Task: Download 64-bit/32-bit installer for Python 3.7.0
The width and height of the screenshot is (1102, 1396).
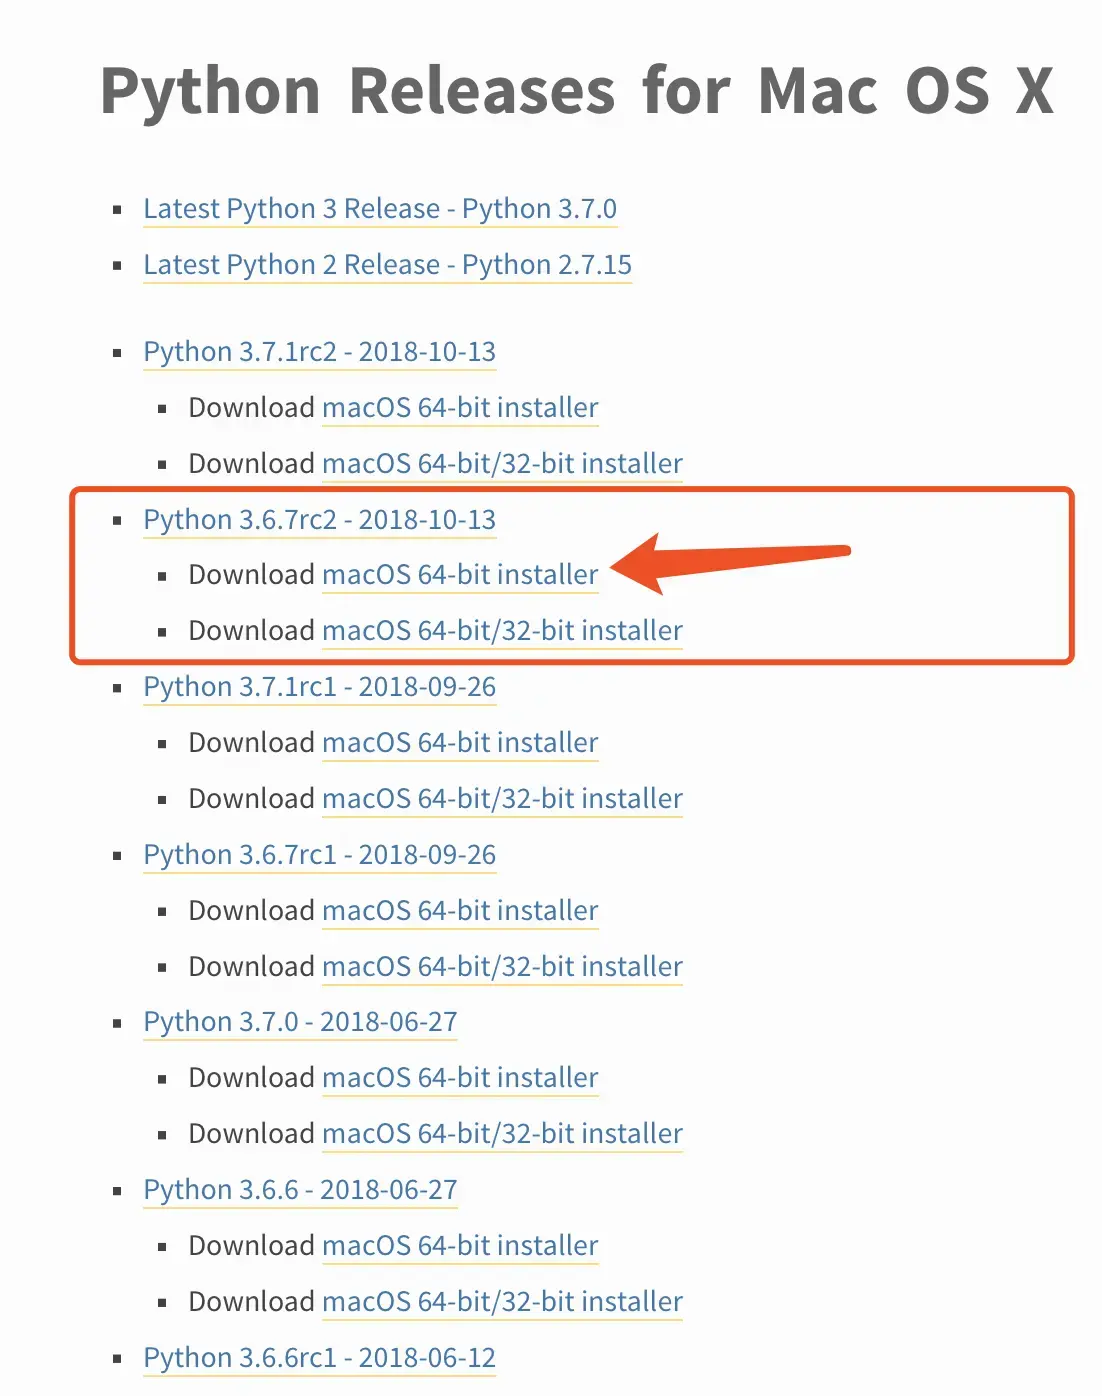Action: pyautogui.click(x=502, y=1134)
